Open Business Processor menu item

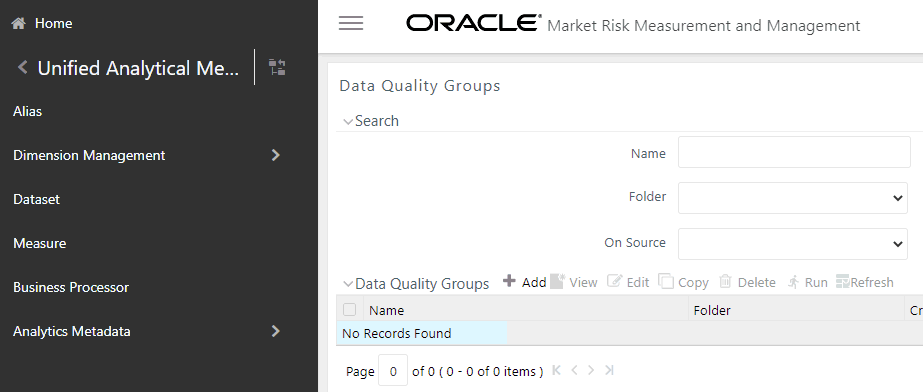pos(71,287)
